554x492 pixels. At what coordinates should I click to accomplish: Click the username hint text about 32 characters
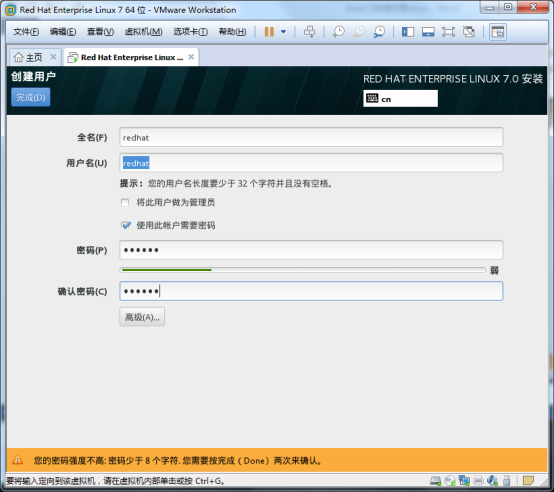(226, 183)
